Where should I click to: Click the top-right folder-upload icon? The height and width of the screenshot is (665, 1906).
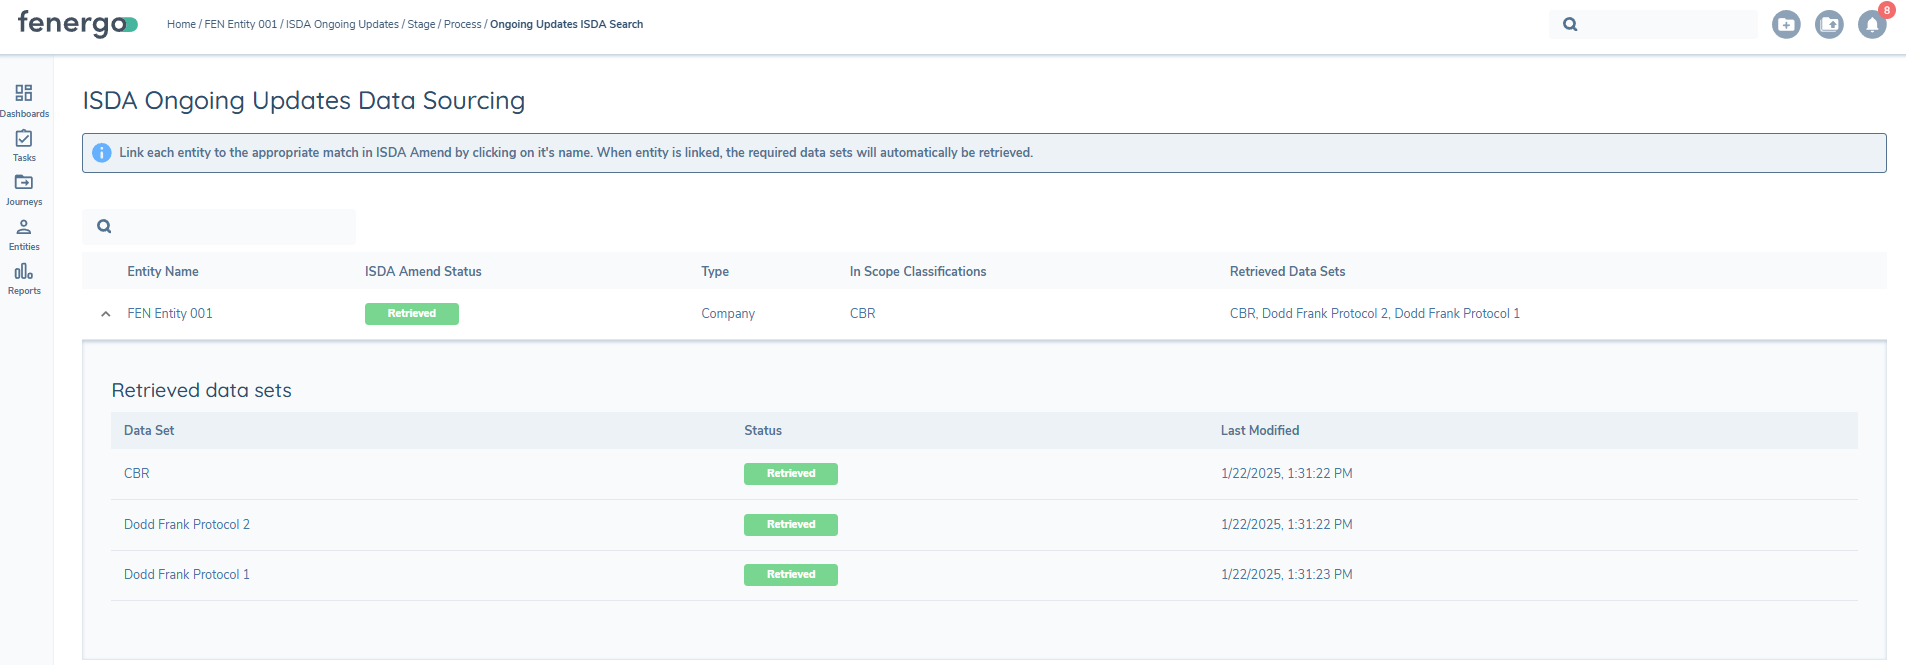click(x=1829, y=24)
